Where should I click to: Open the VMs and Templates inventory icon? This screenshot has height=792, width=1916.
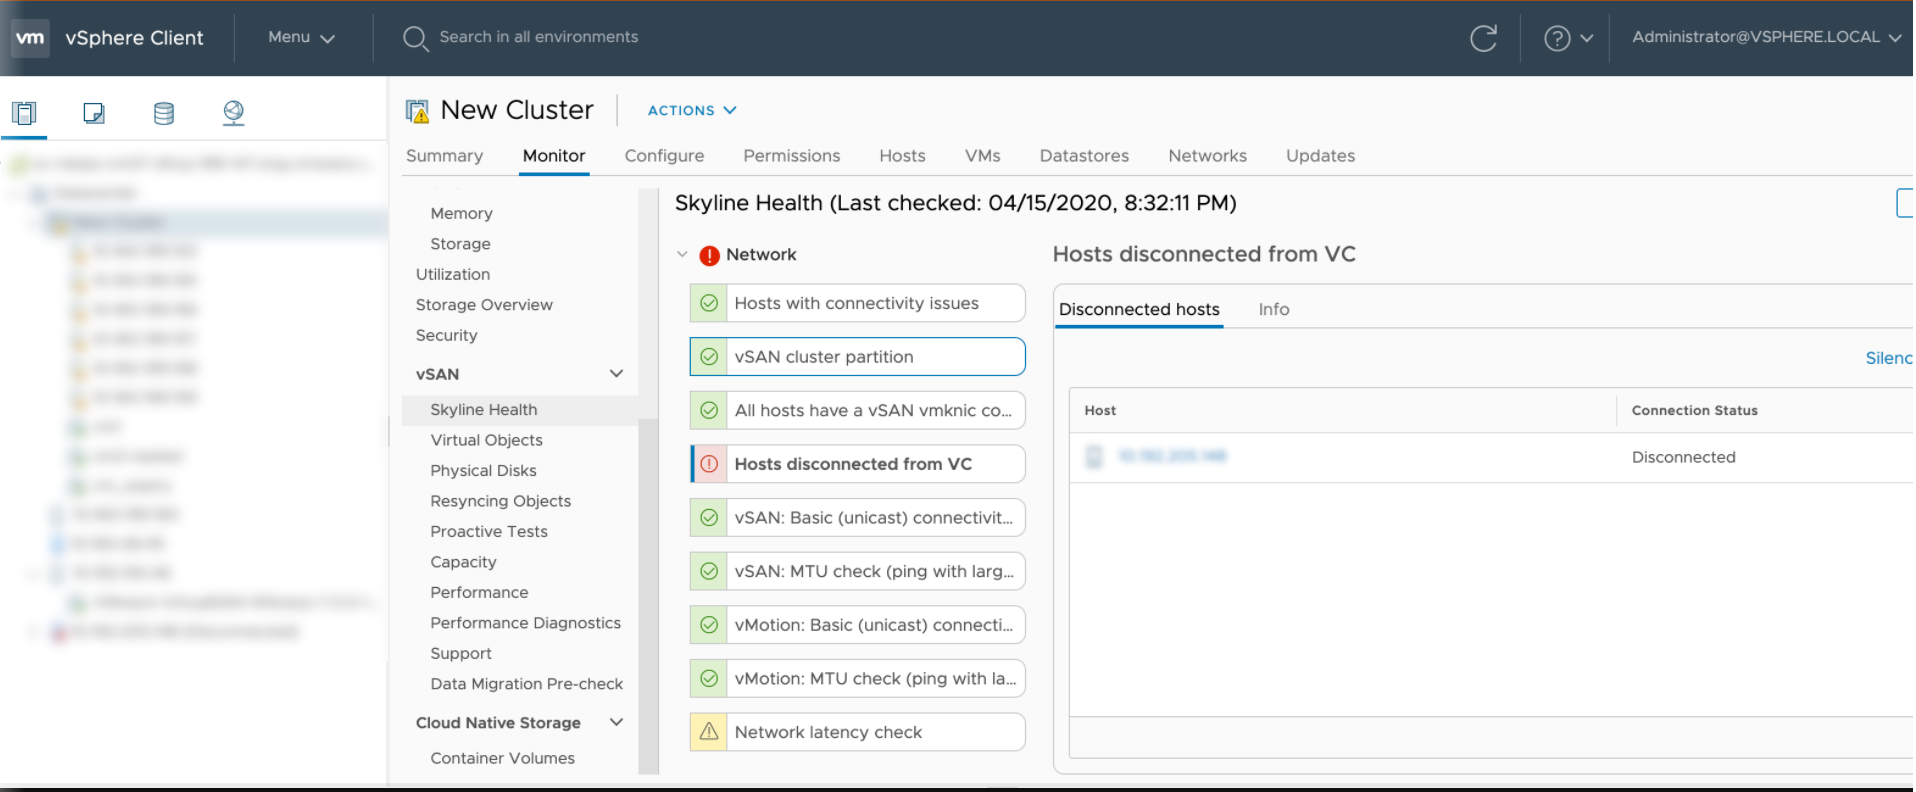(94, 113)
